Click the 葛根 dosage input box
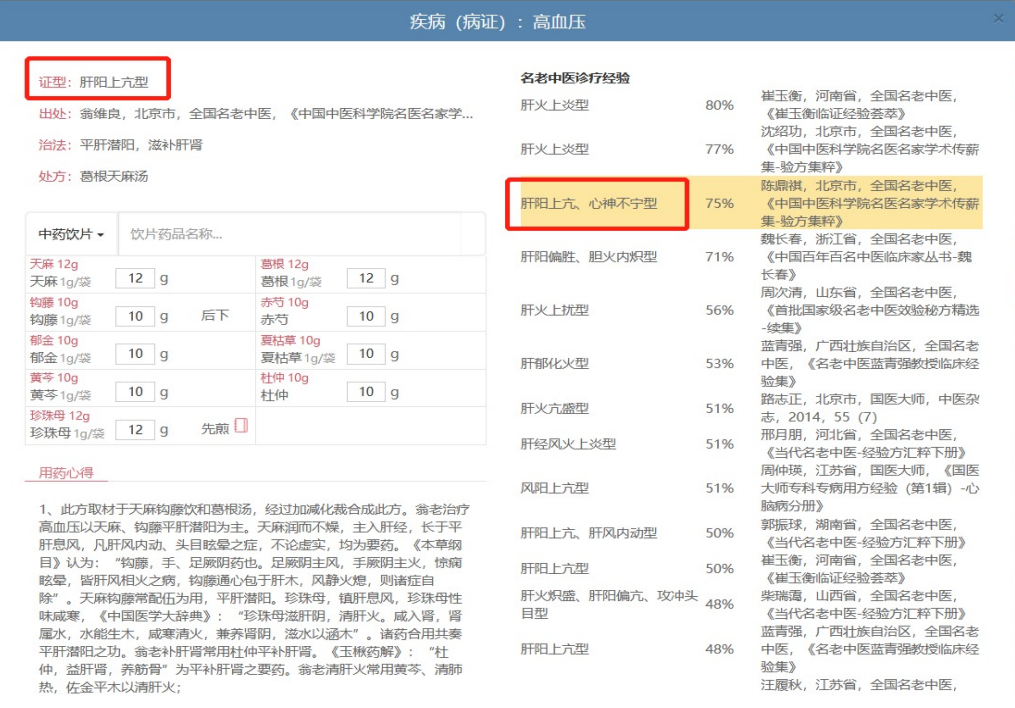1015x708 pixels. pyautogui.click(x=366, y=279)
